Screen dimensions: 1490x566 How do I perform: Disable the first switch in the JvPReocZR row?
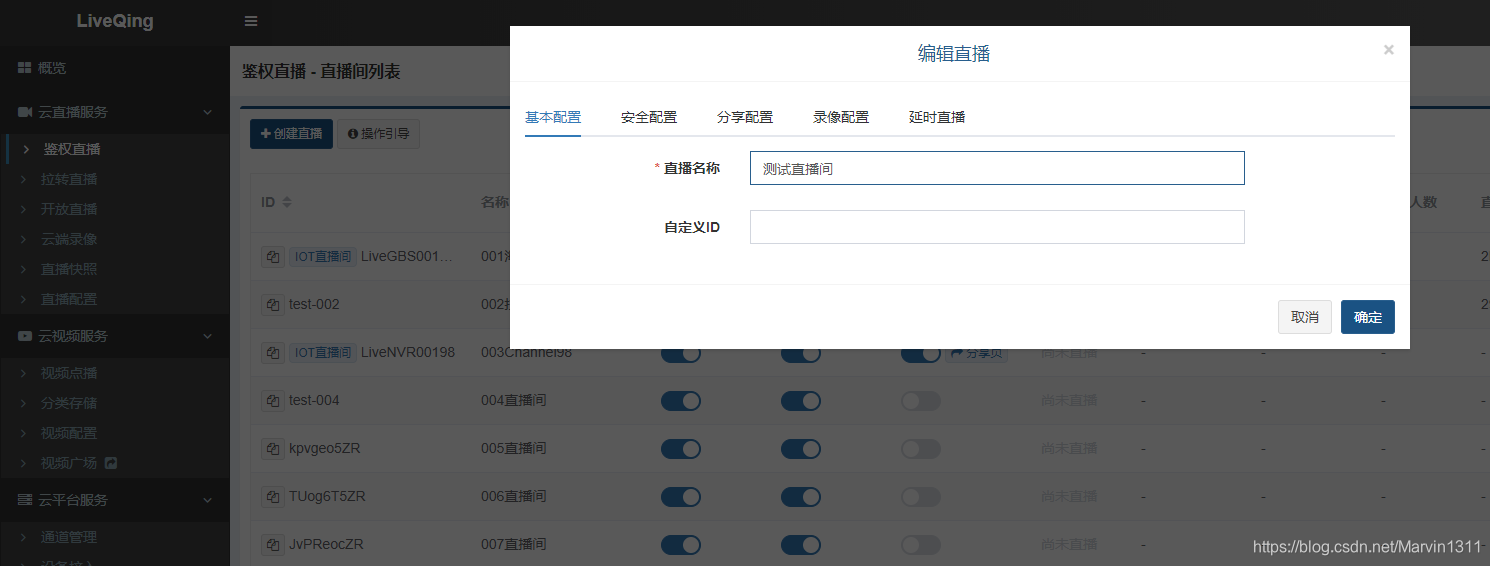(681, 544)
